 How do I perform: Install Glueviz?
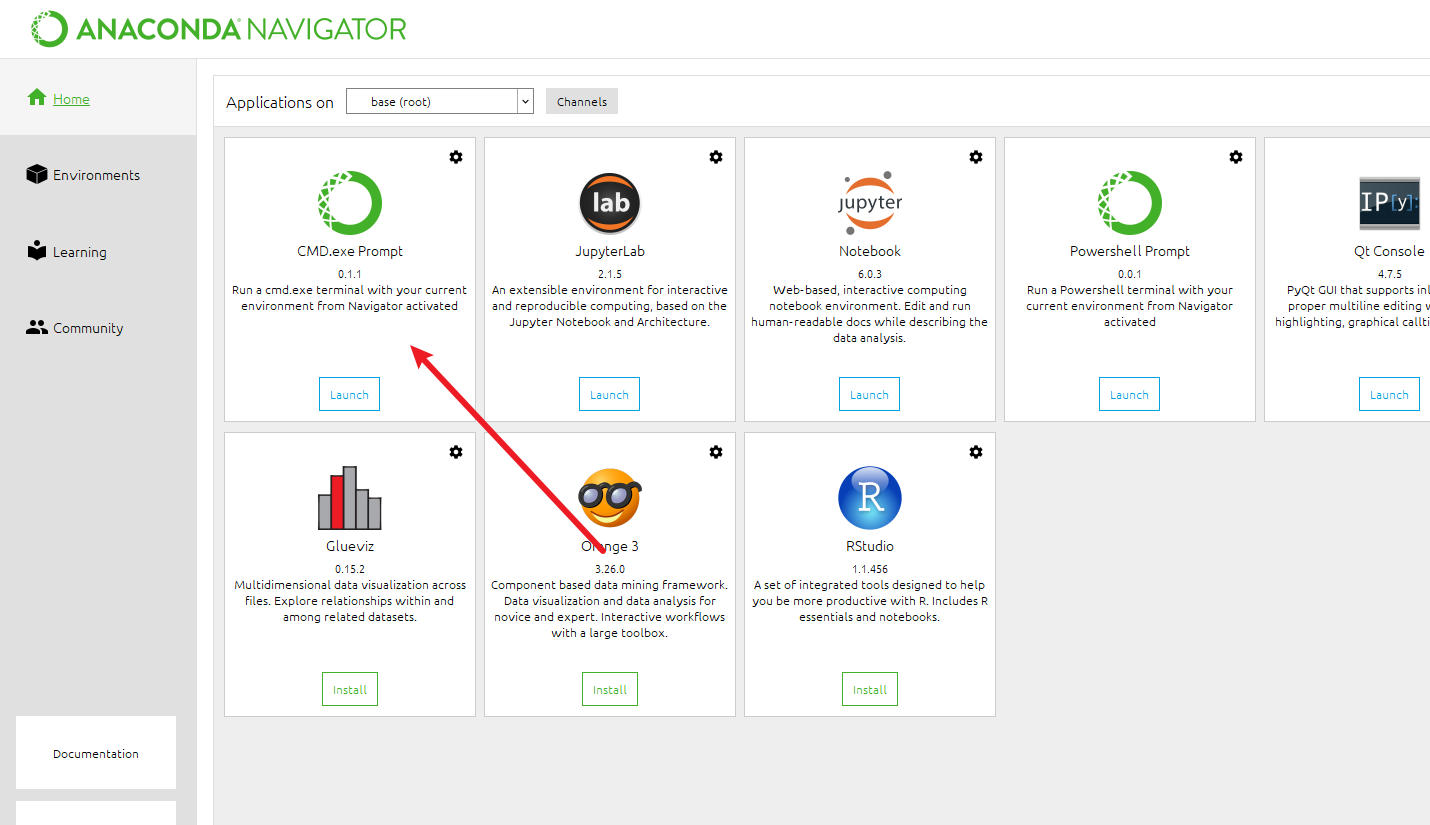pos(350,689)
